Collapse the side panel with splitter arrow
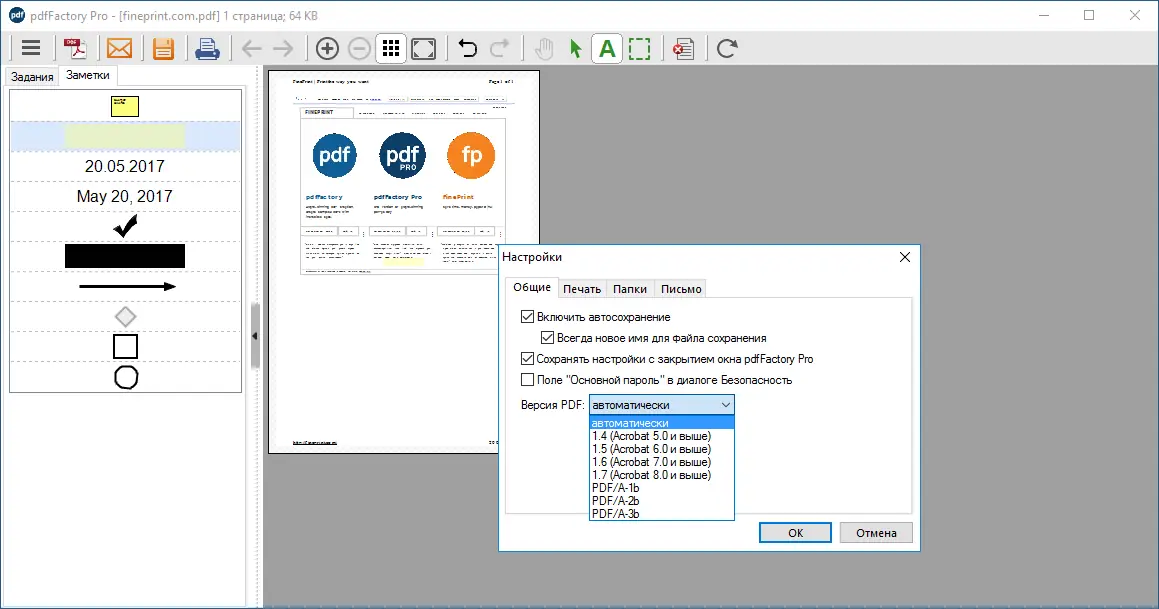Screen dimensions: 1159x609 click(x=255, y=336)
